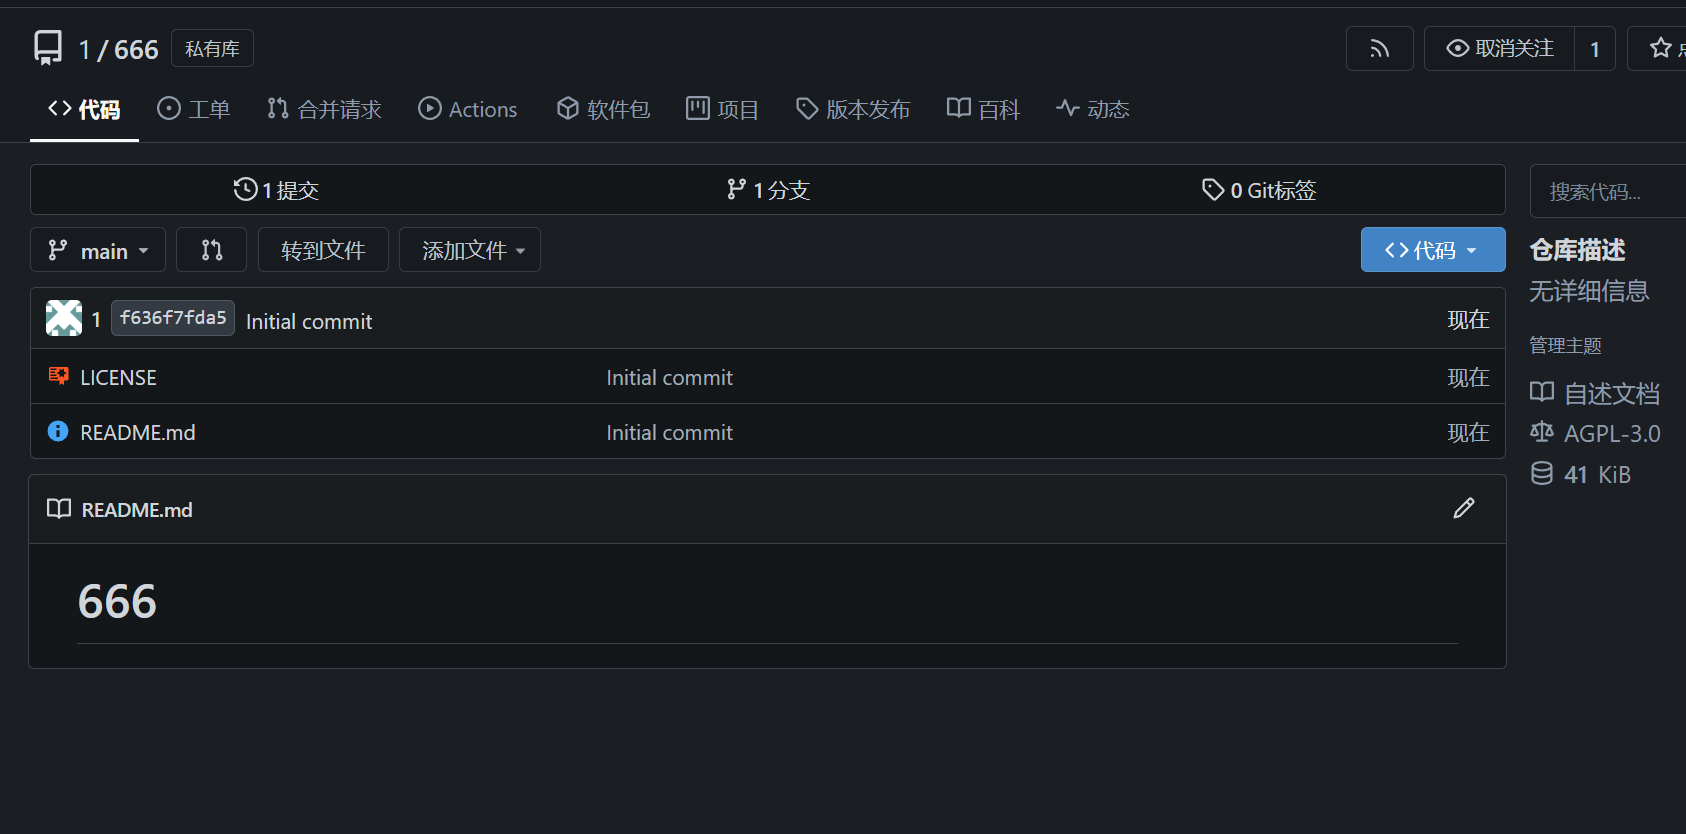Expand the 添加文件 dropdown

470,250
